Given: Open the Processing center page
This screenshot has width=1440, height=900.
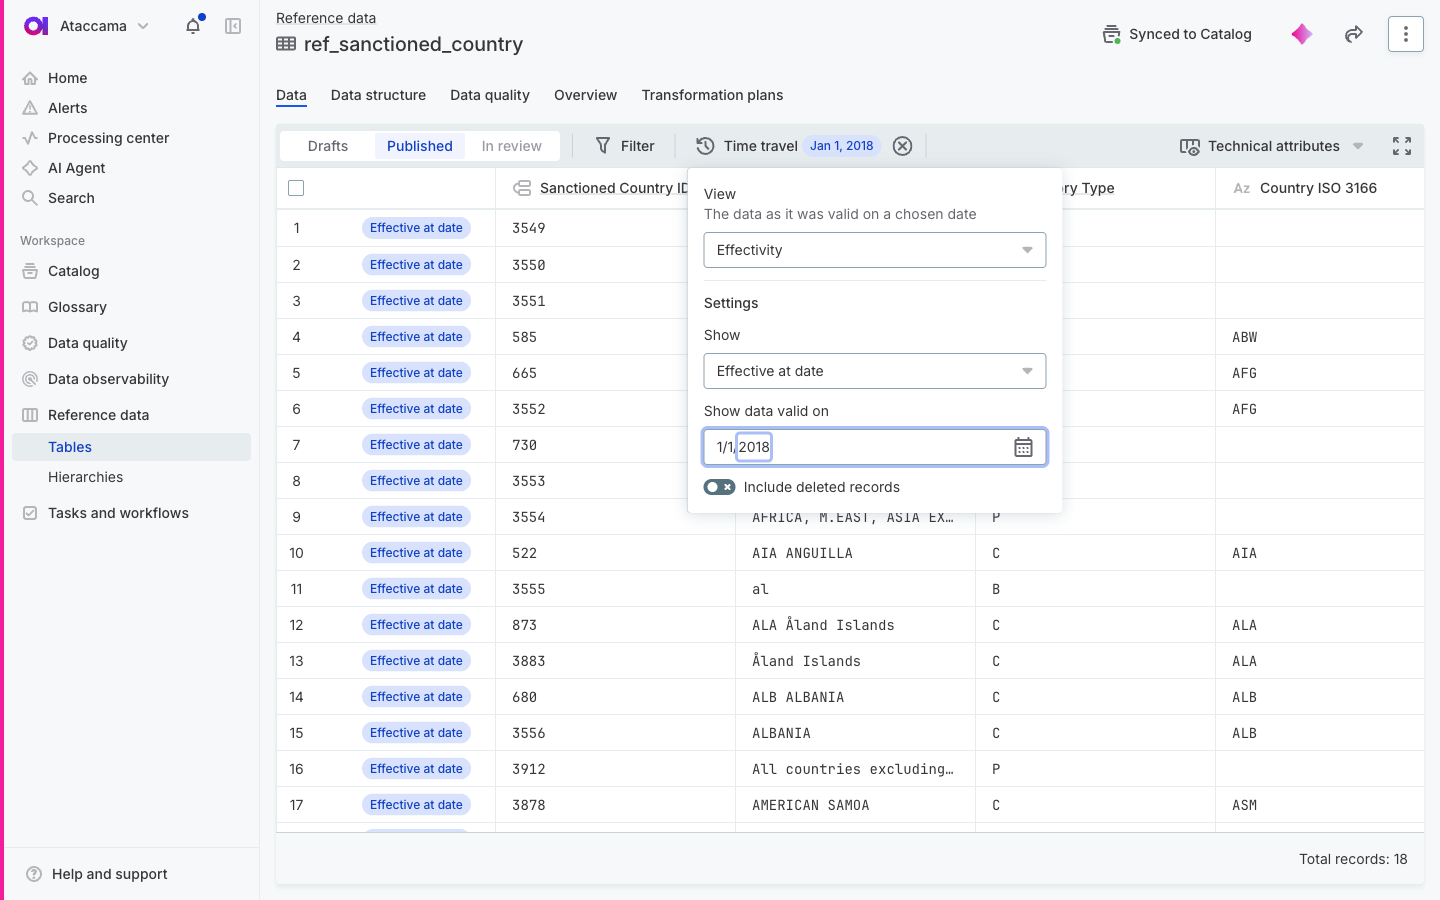Looking at the screenshot, I should [x=108, y=138].
